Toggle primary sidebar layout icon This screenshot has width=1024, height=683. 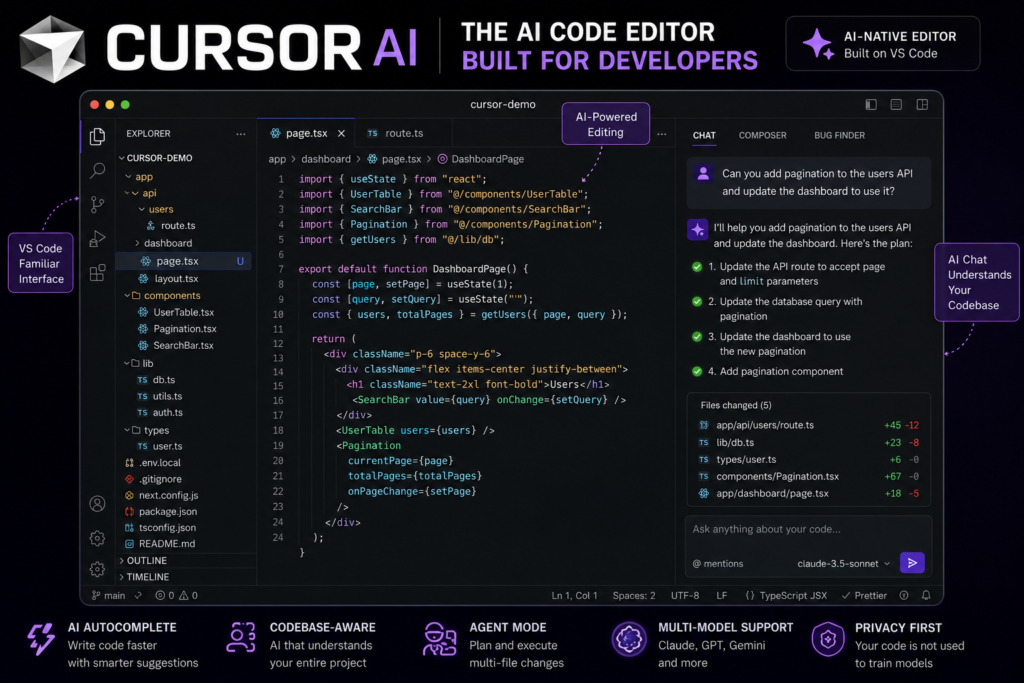(871, 104)
